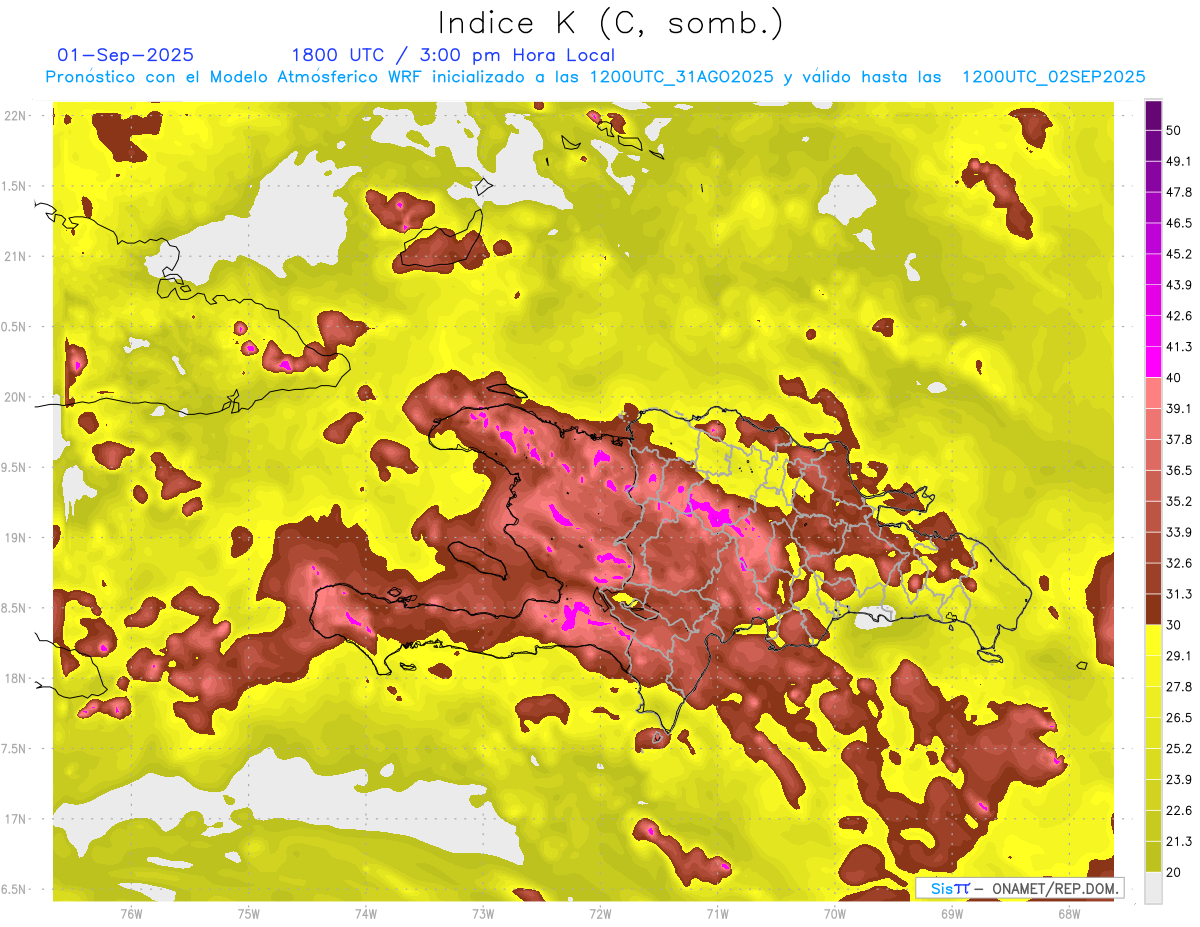Click the forecast line starting "Pronóstico con el Modelo"

(596, 76)
